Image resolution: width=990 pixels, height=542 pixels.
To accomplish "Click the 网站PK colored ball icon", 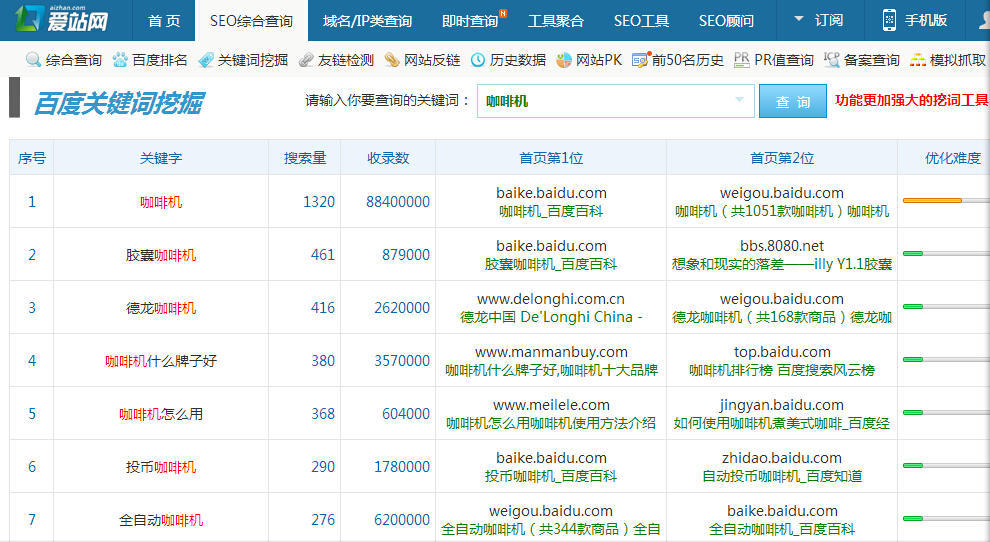I will [564, 60].
